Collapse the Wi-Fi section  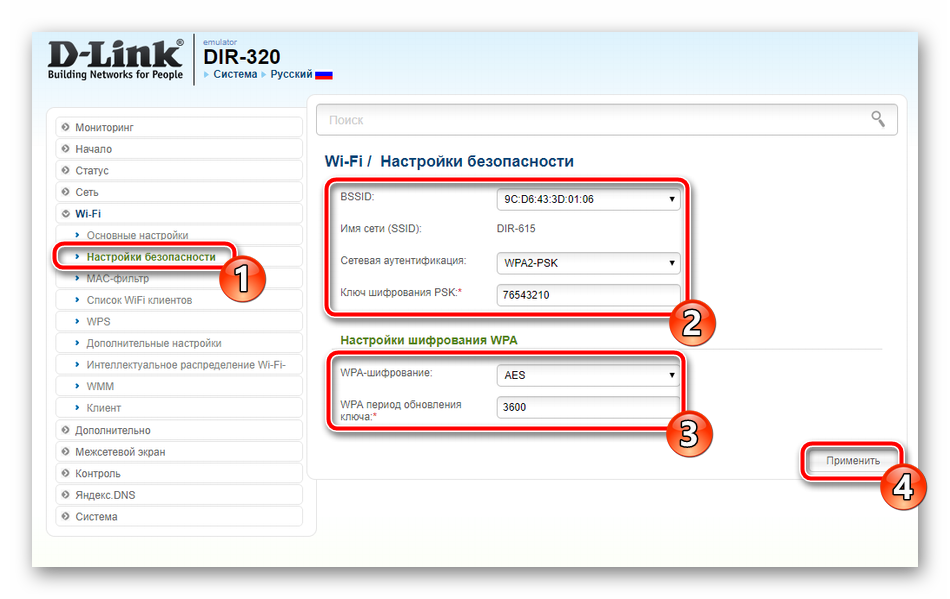(179, 214)
